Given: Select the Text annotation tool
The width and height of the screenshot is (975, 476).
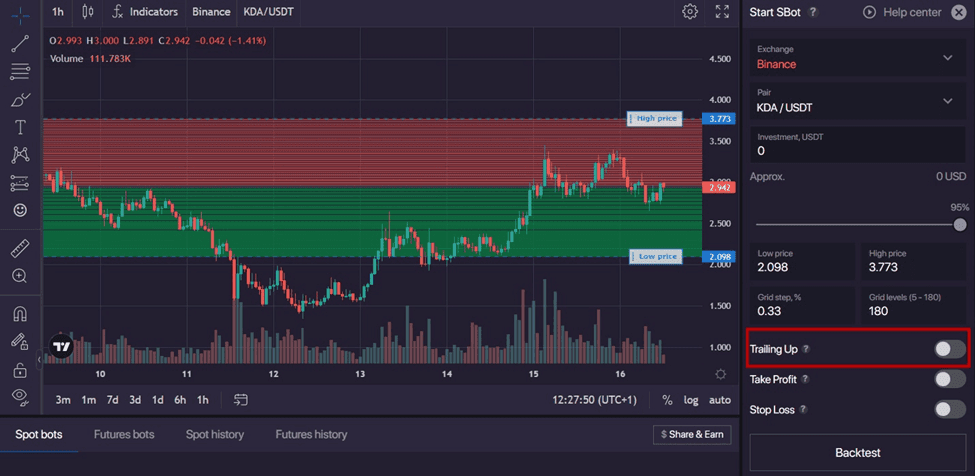Looking at the screenshot, I should 20,127.
